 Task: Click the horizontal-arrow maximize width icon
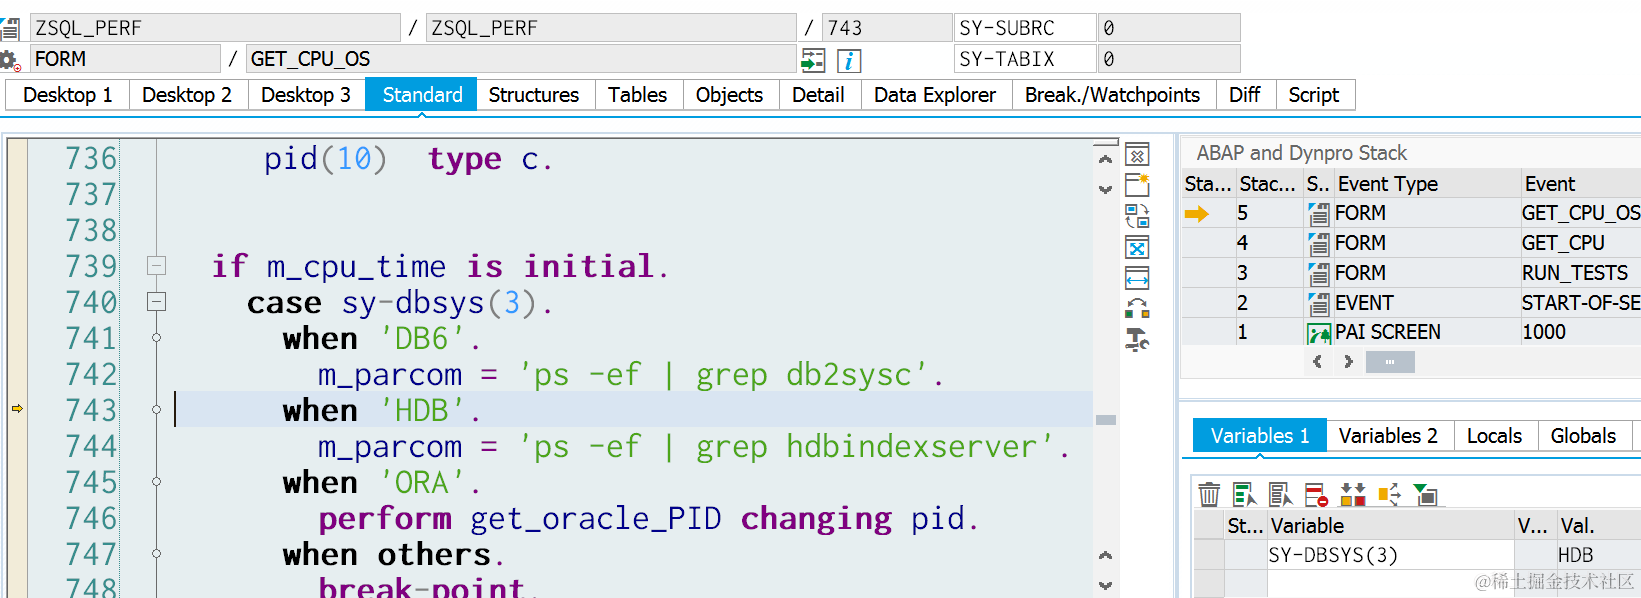point(1137,278)
